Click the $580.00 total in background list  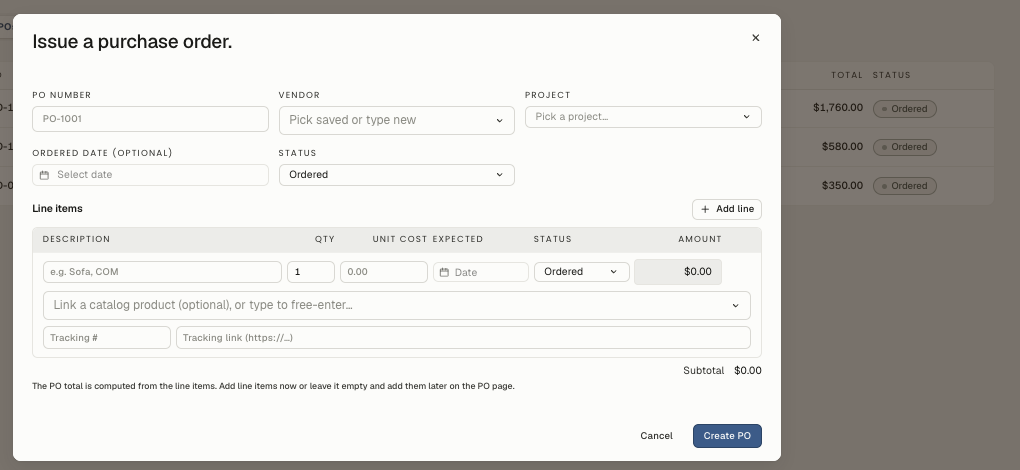tap(842, 147)
